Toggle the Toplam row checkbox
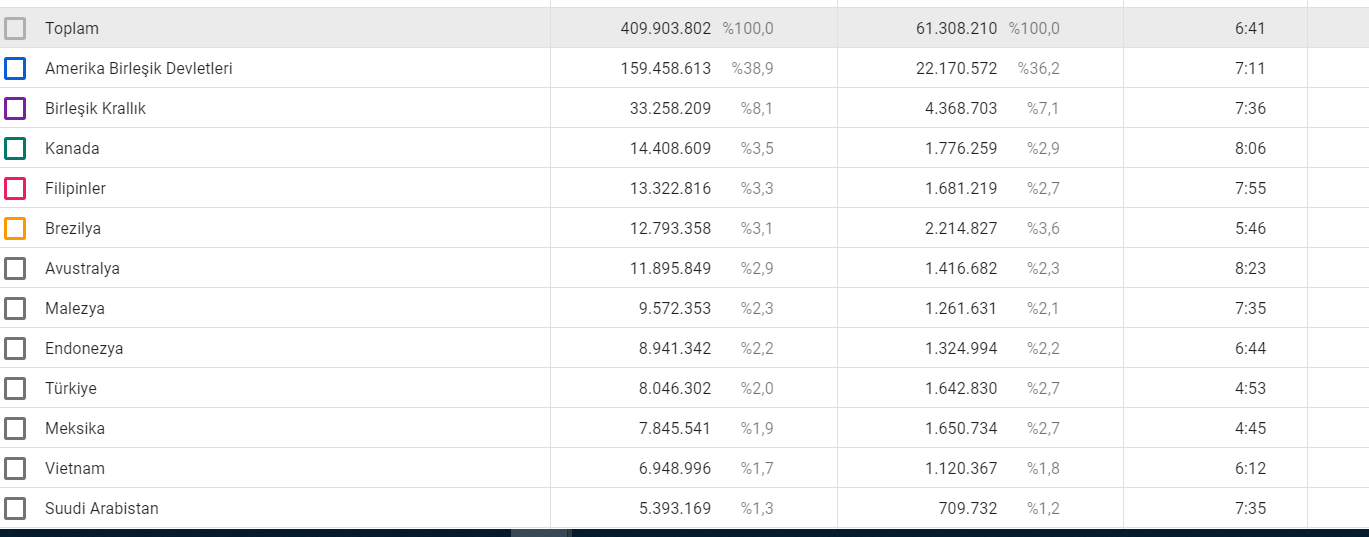This screenshot has width=1369, height=537. pyautogui.click(x=15, y=28)
